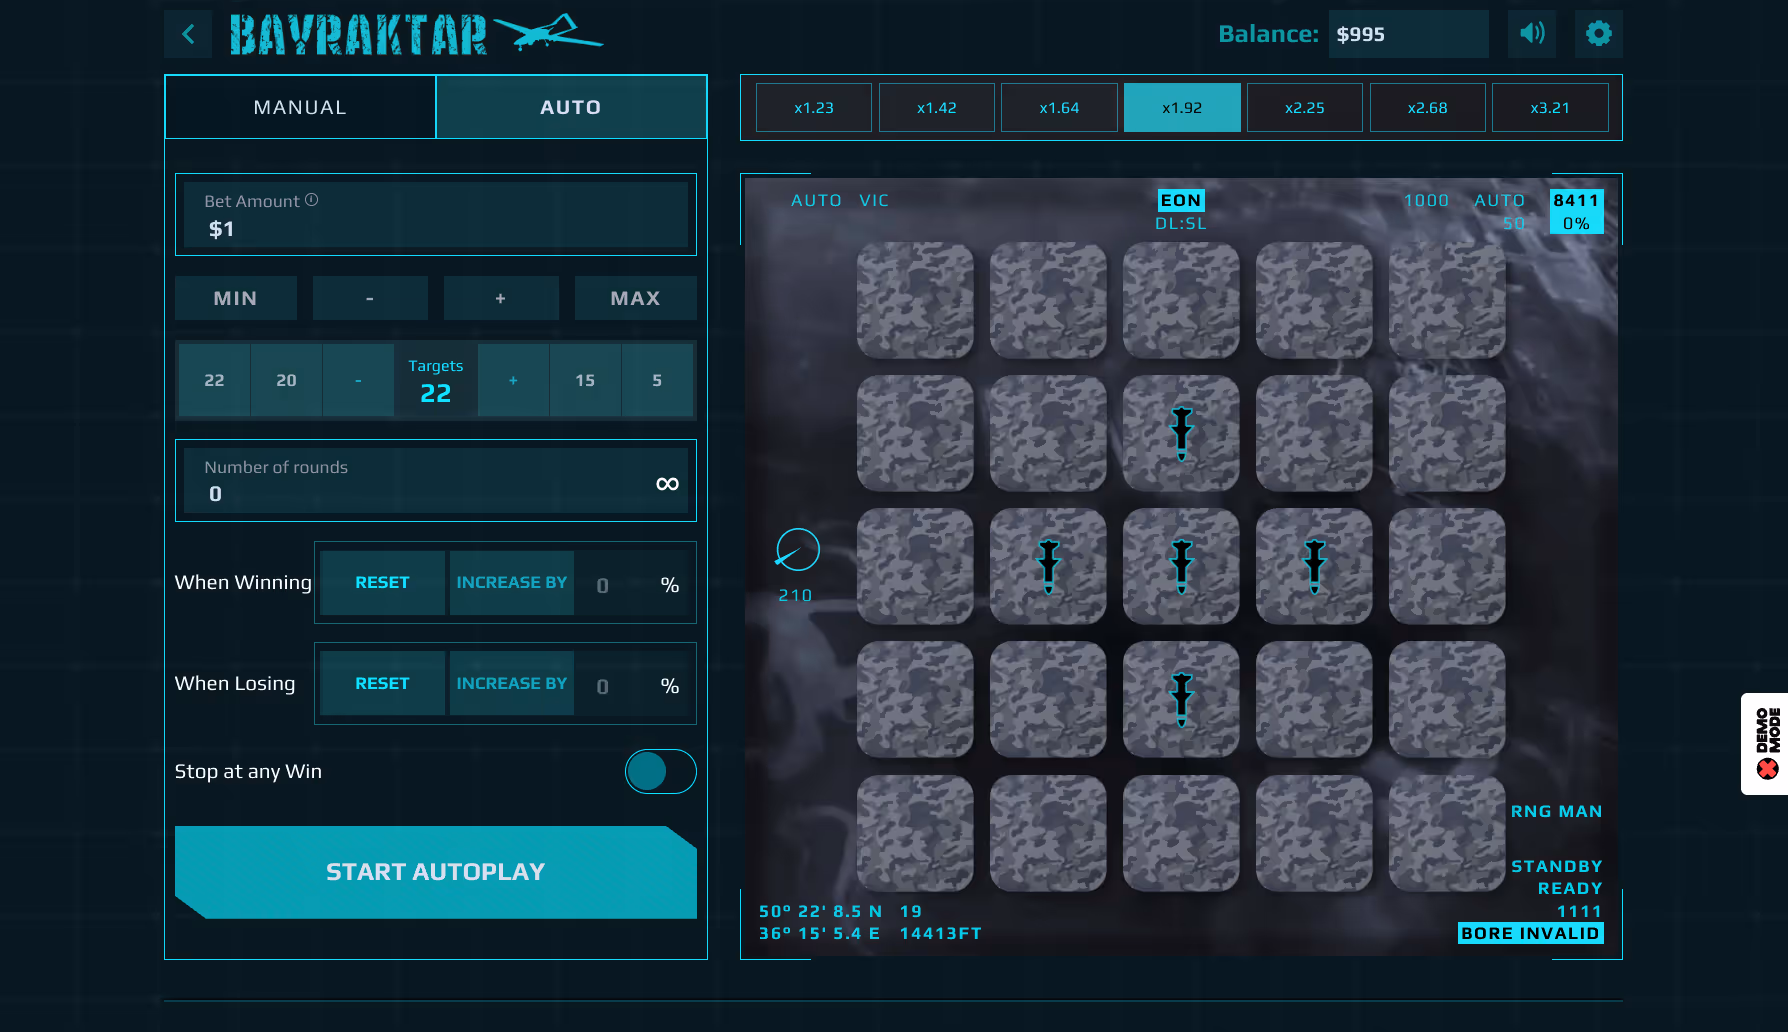Click the BORE INVALID label
1788x1032 pixels.
[1530, 933]
